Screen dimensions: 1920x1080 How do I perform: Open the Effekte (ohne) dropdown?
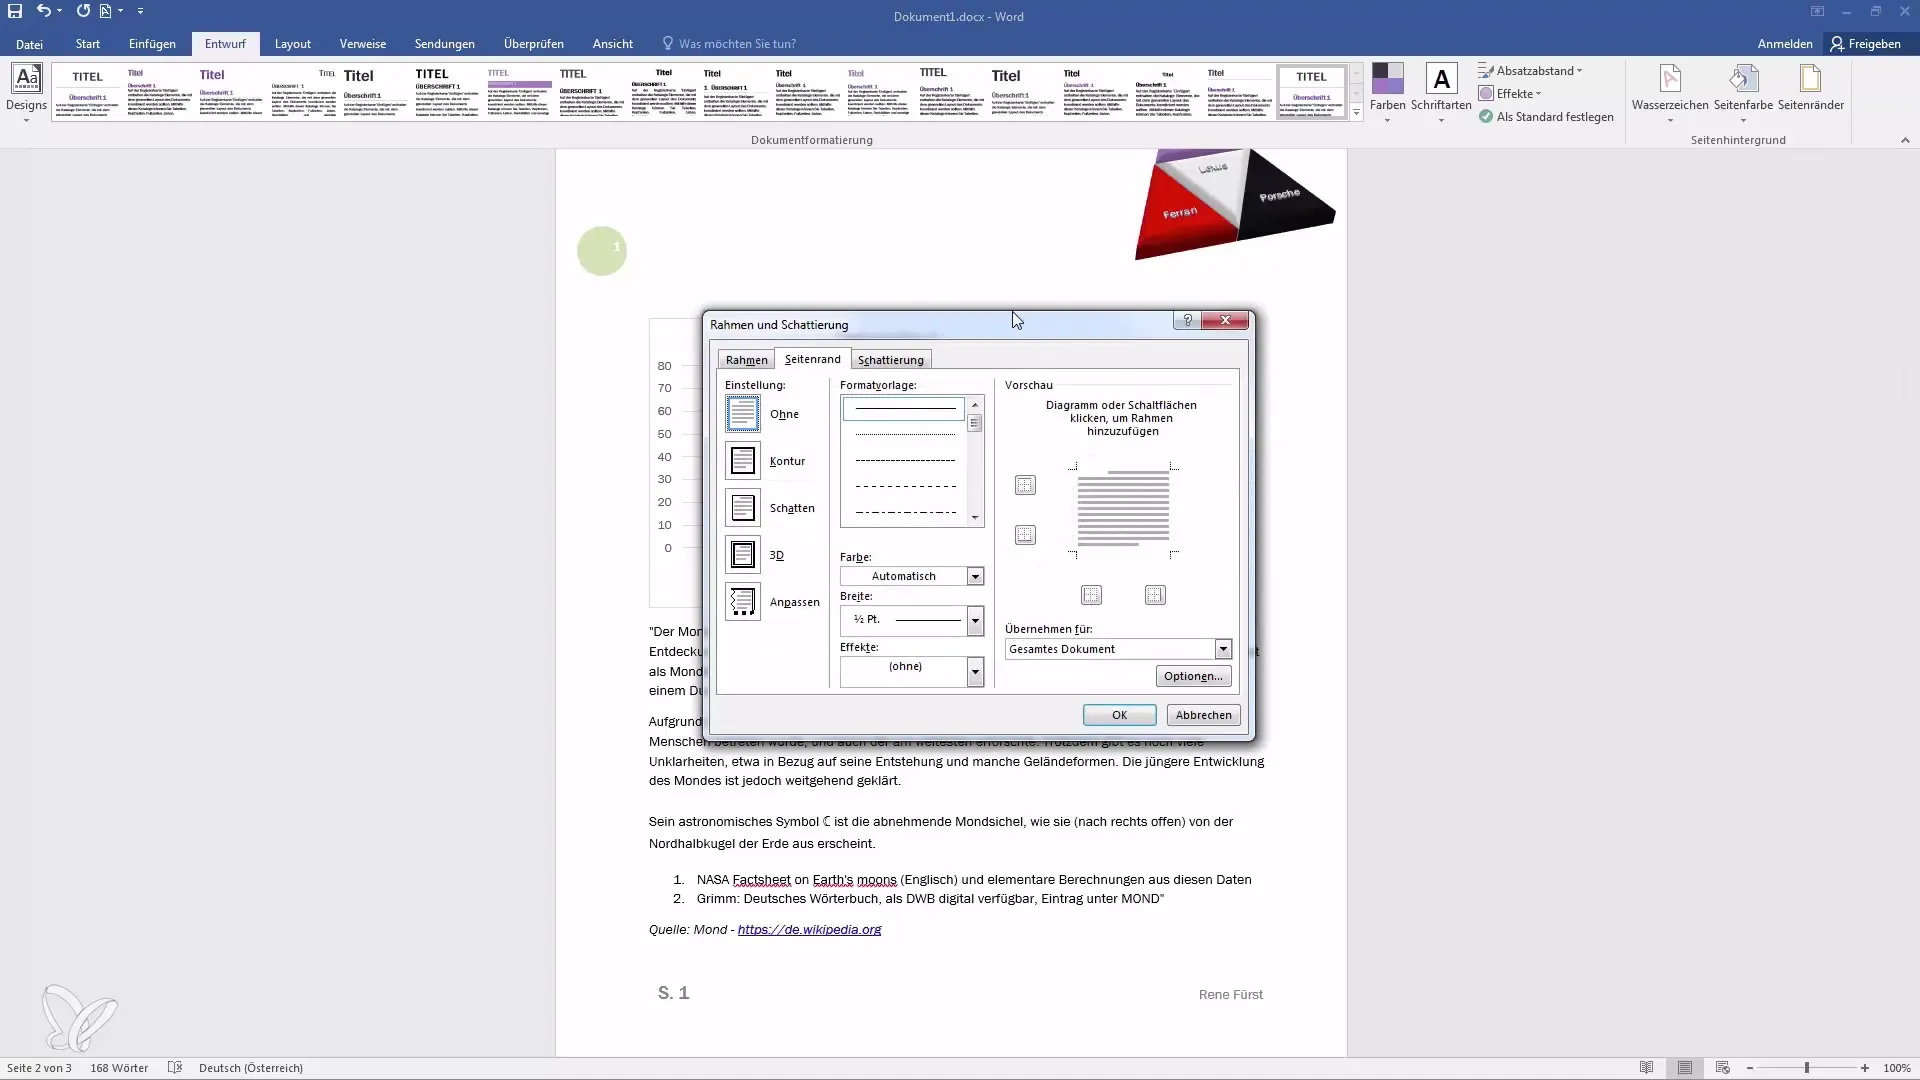tap(975, 672)
